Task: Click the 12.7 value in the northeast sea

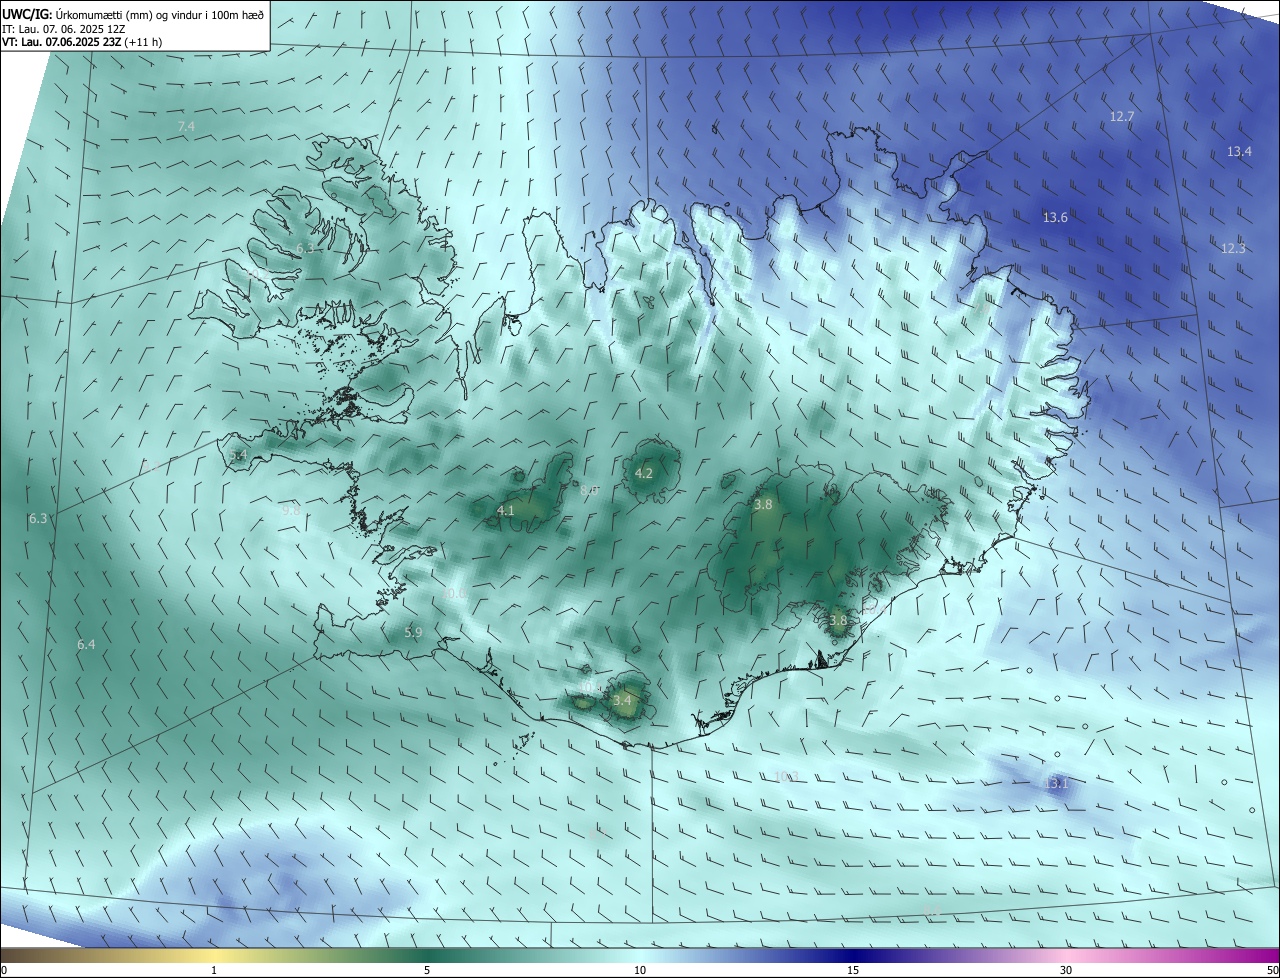Action: (x=1122, y=116)
